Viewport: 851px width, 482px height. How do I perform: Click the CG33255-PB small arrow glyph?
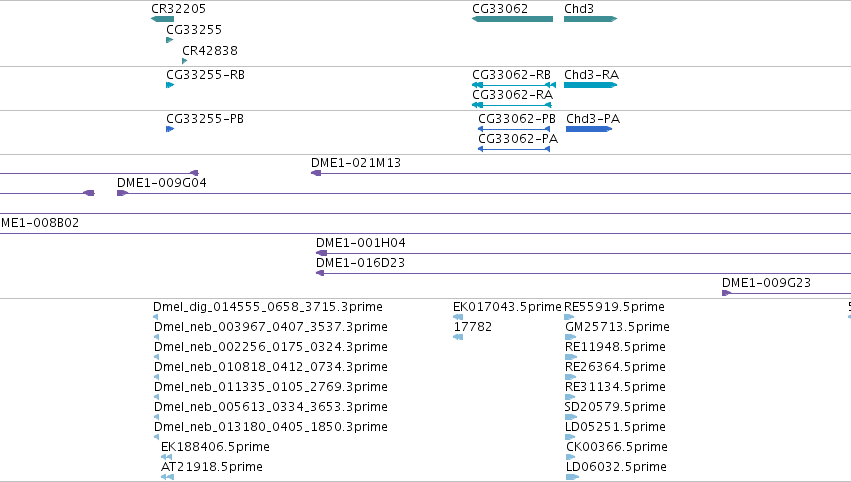tap(170, 129)
